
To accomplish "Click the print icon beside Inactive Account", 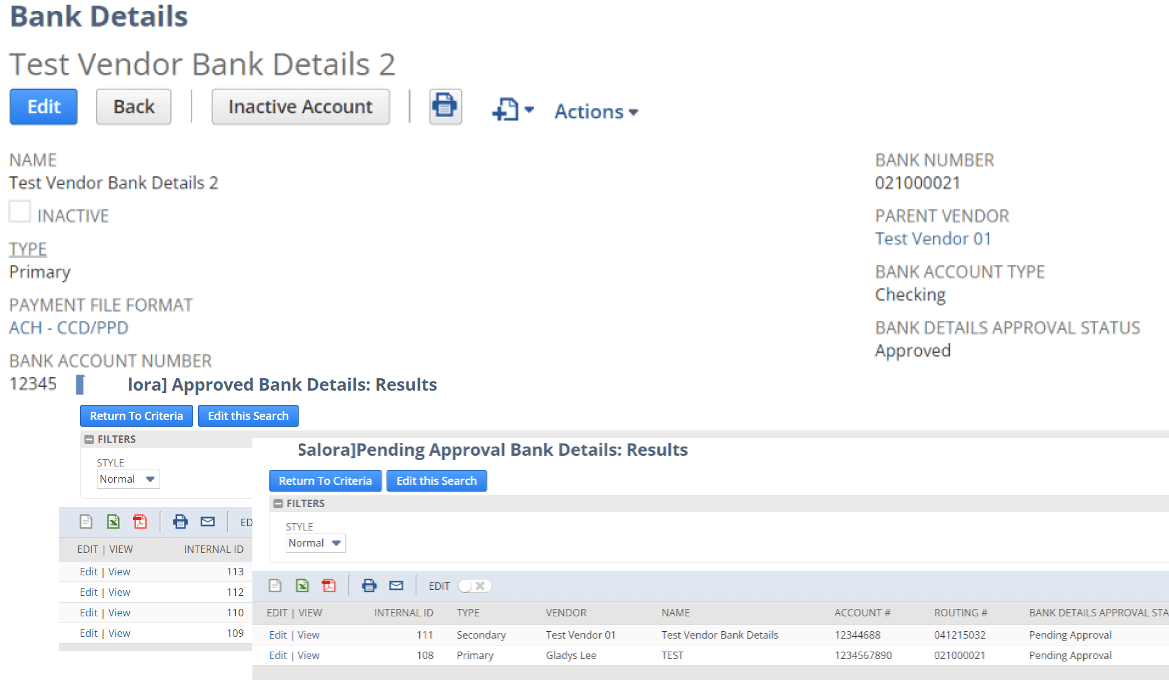I will (445, 106).
